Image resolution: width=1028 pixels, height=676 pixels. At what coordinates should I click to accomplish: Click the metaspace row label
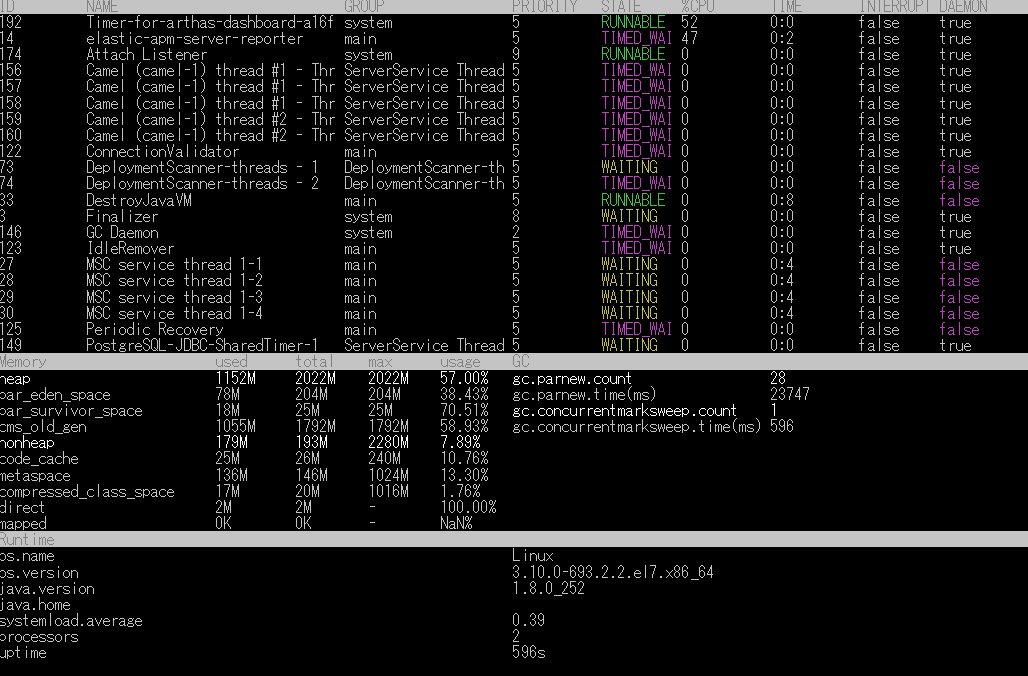[x=35, y=475]
